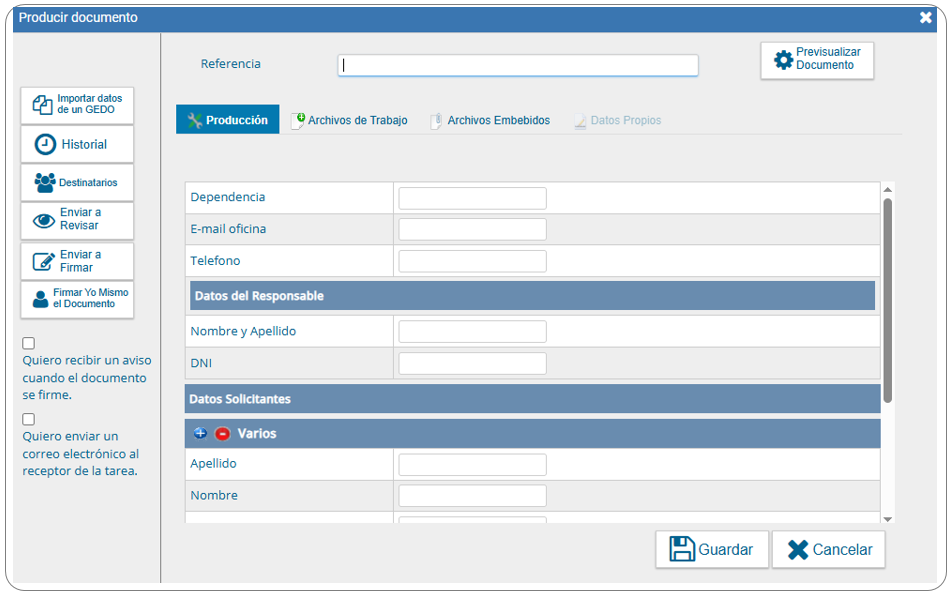
Task: Click the X icon on Cancelar
Action: pos(798,550)
